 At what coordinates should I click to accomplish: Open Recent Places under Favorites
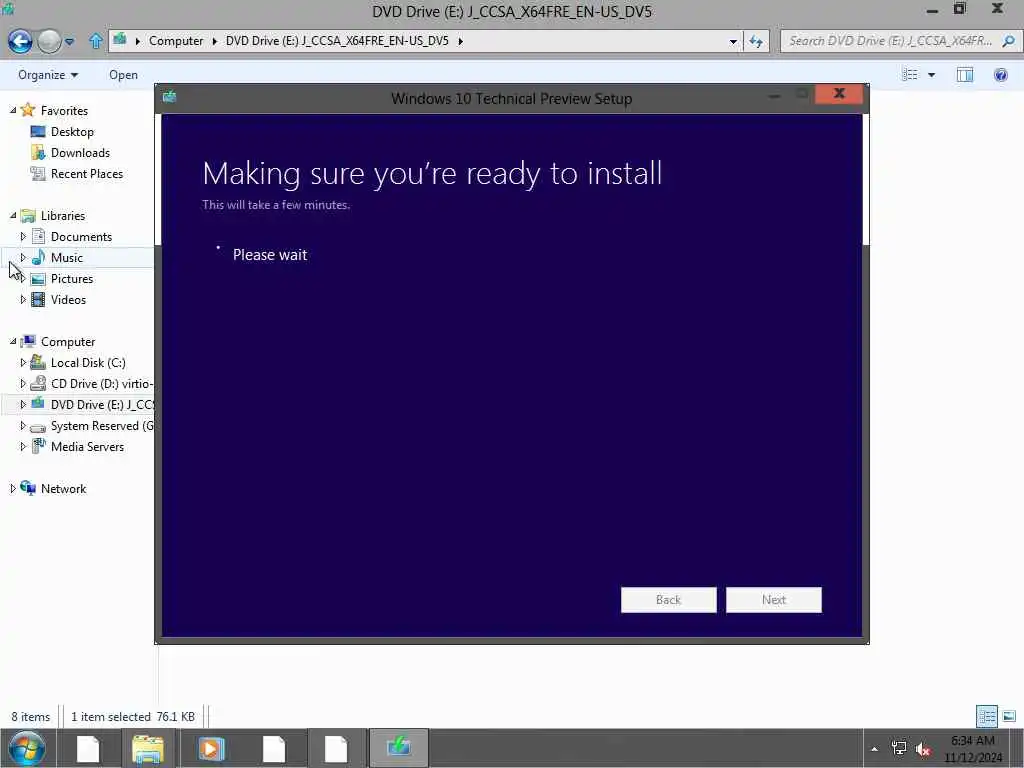[87, 174]
